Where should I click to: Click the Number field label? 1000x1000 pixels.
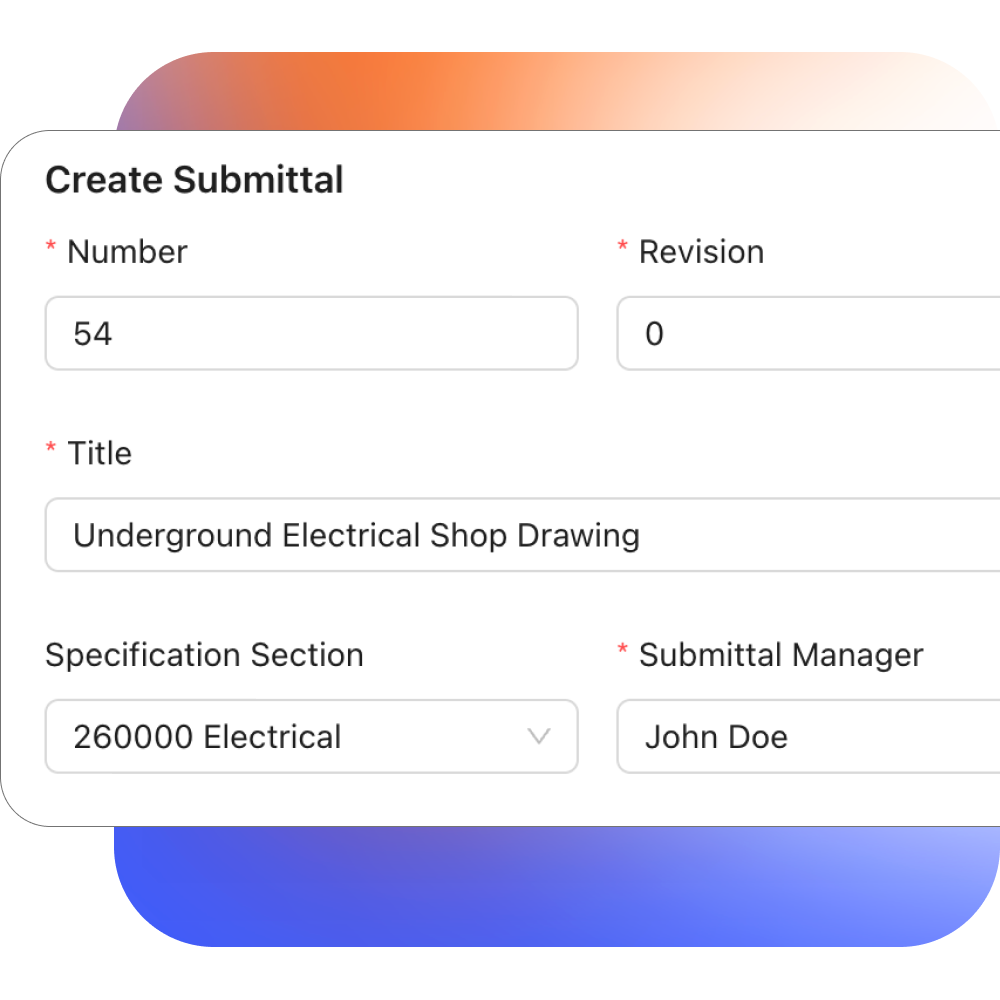point(127,252)
